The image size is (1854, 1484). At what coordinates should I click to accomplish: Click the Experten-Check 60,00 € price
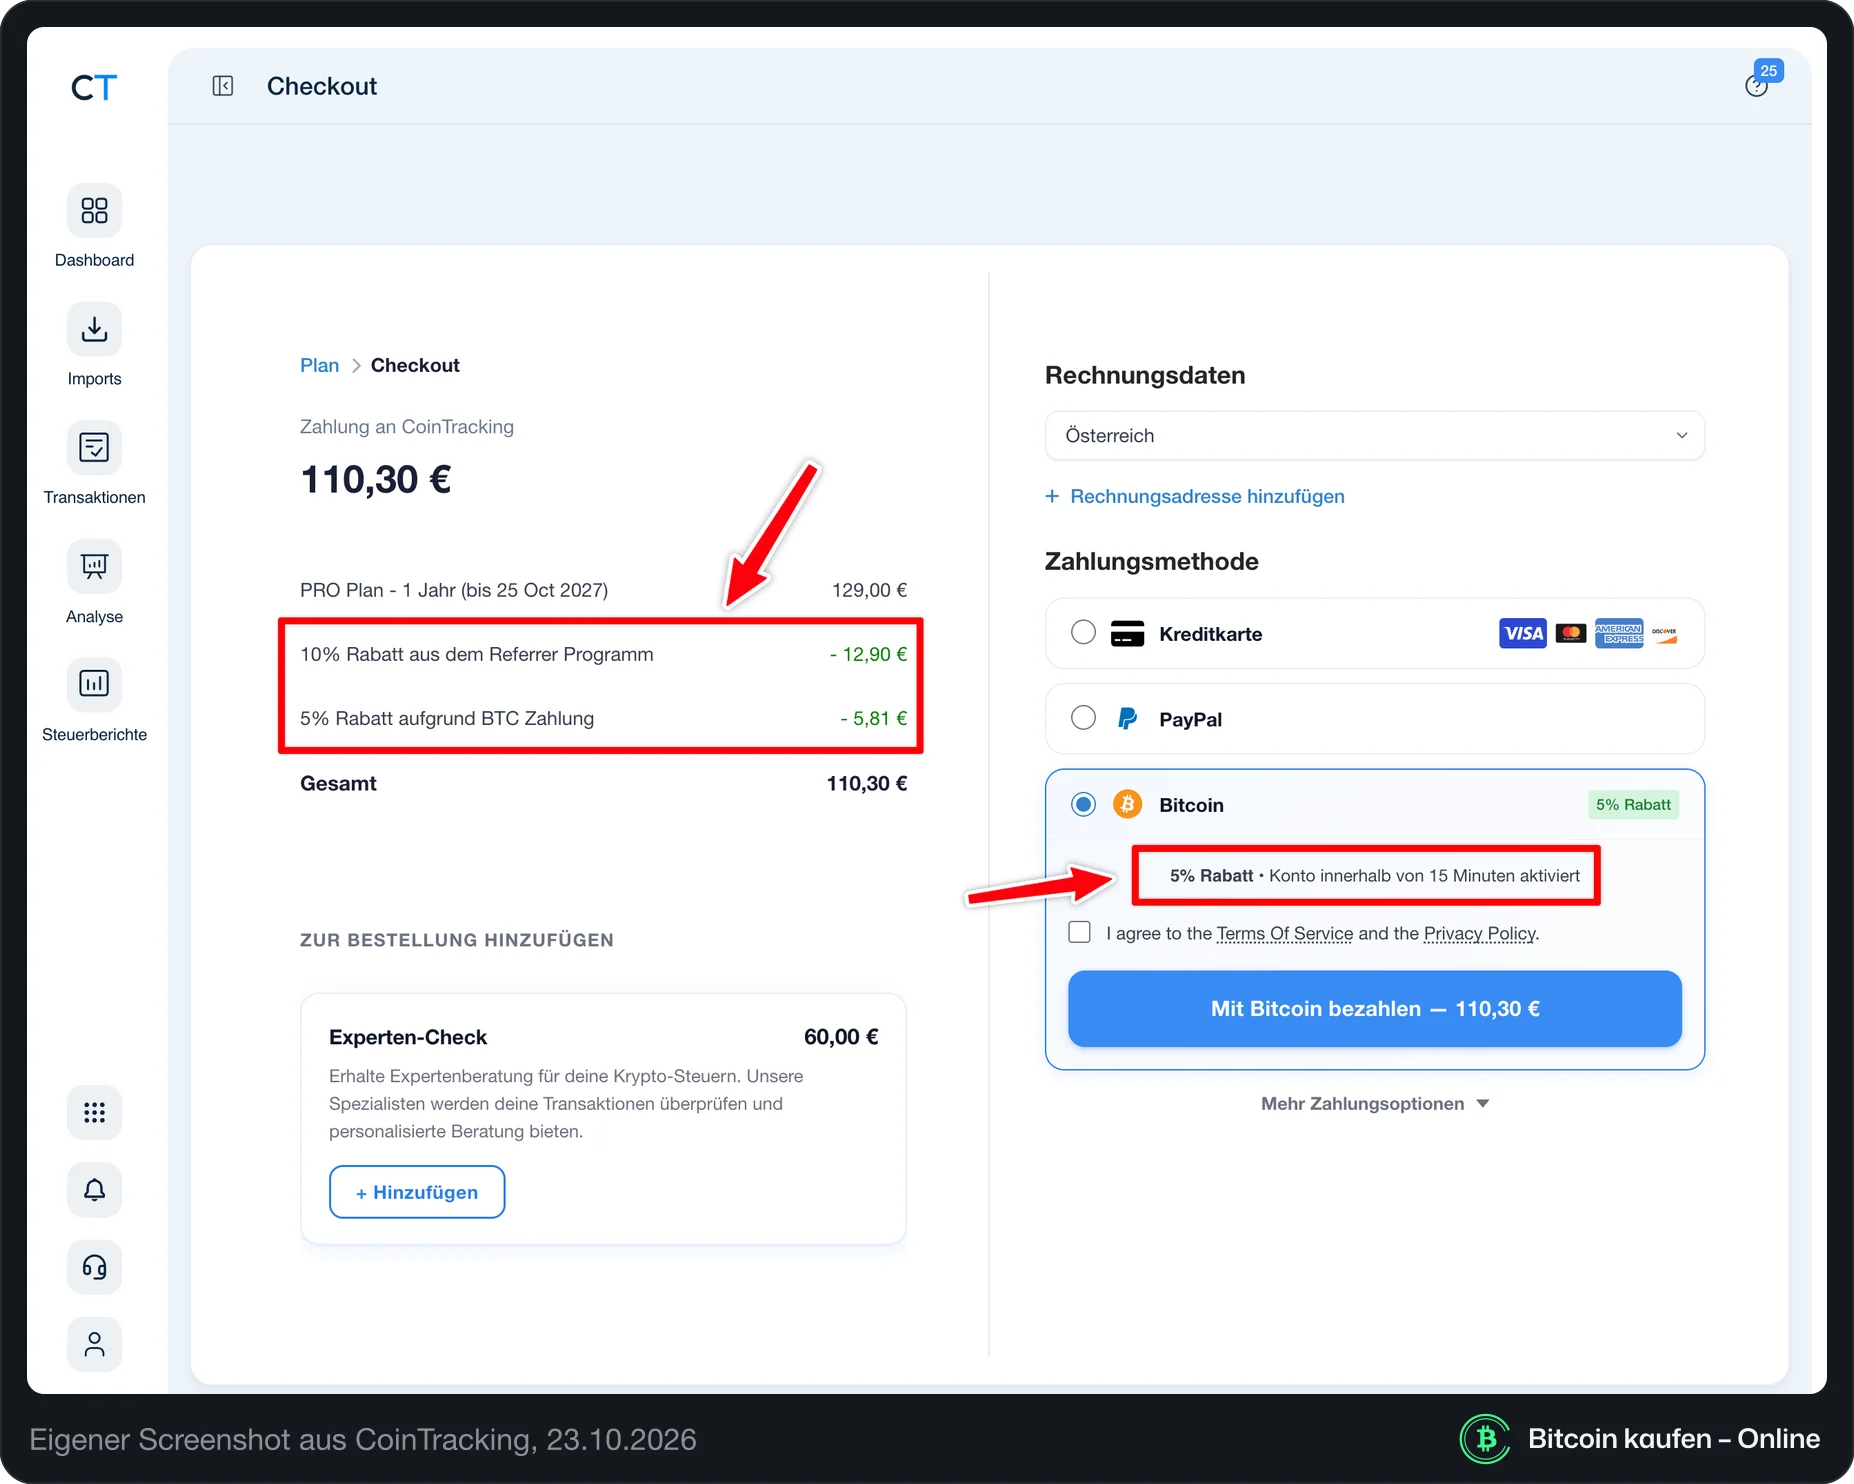[x=841, y=1037]
